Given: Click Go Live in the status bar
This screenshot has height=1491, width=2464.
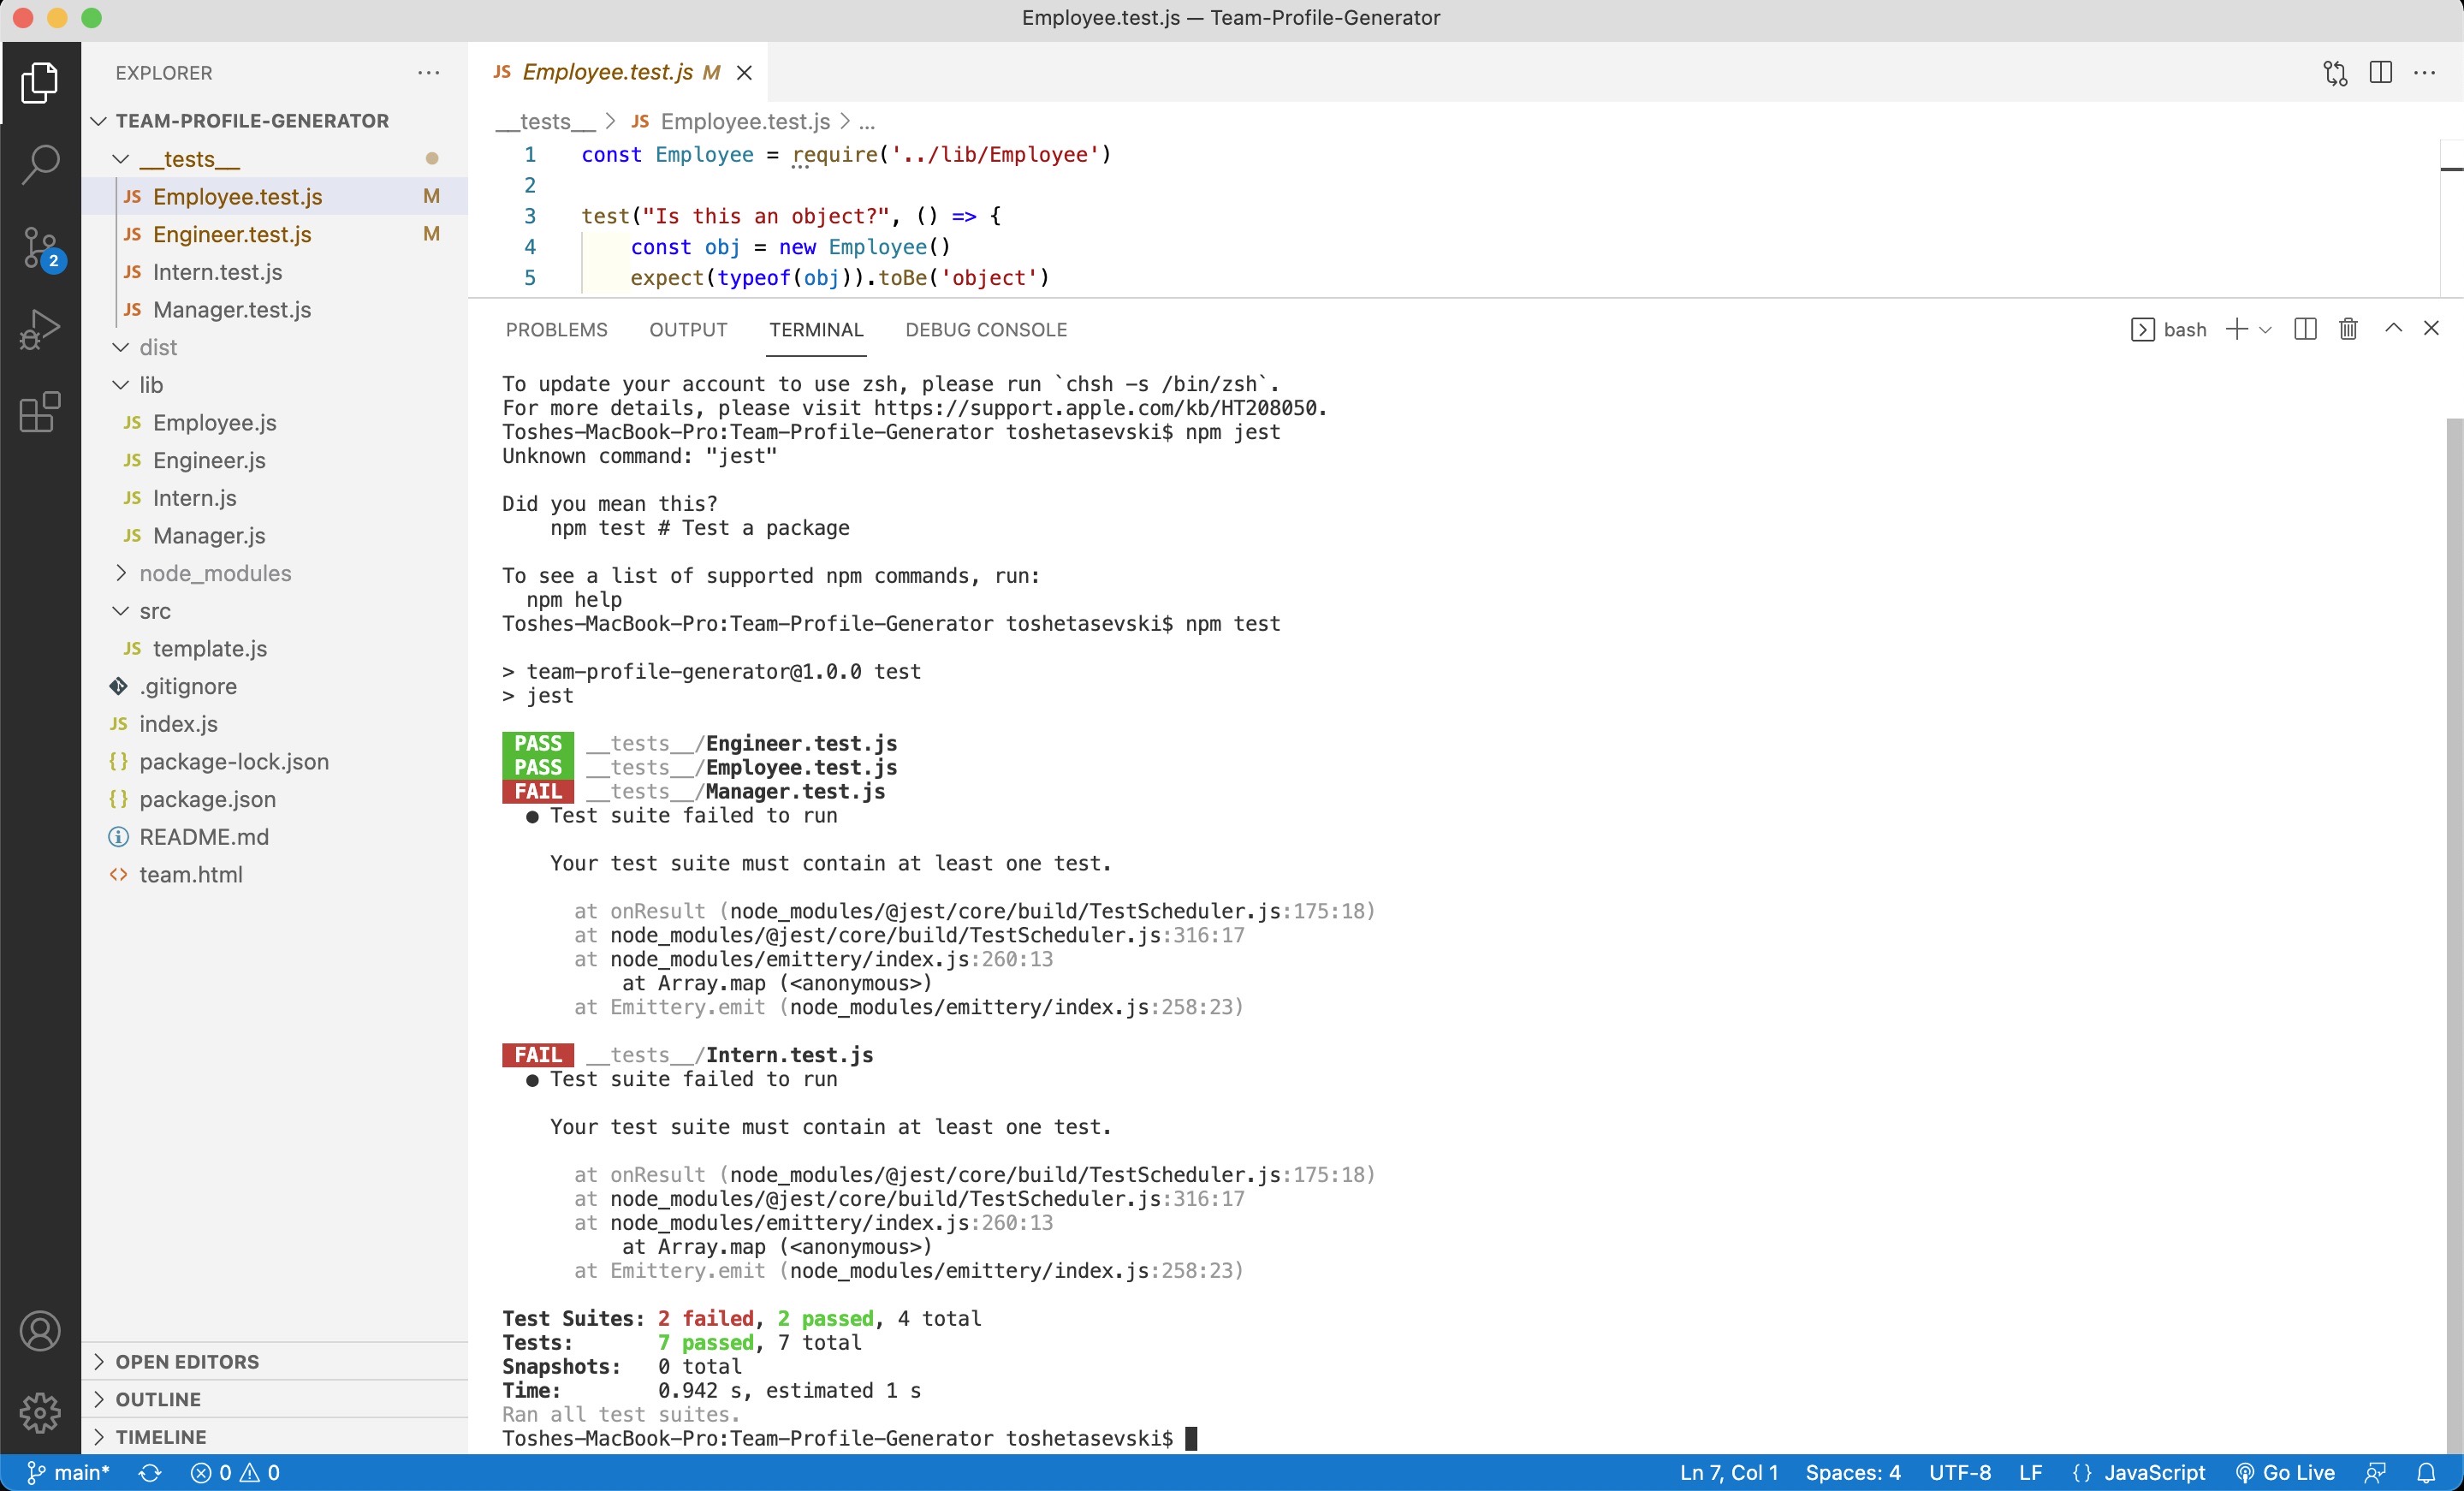Looking at the screenshot, I should pos(2286,1472).
